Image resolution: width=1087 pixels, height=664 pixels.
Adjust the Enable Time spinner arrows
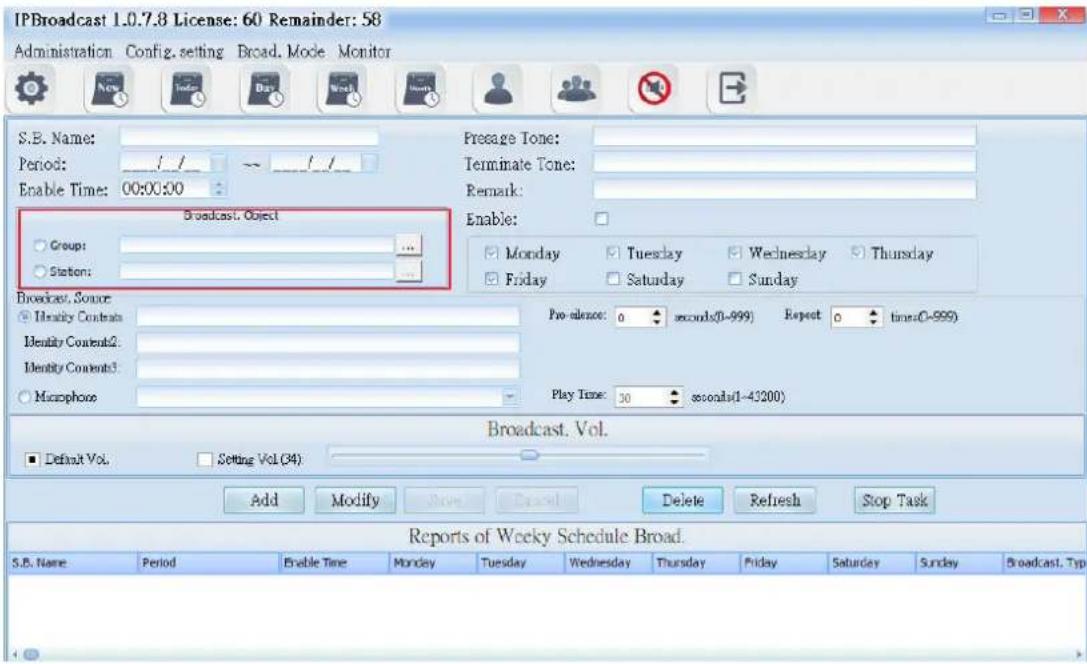[219, 189]
